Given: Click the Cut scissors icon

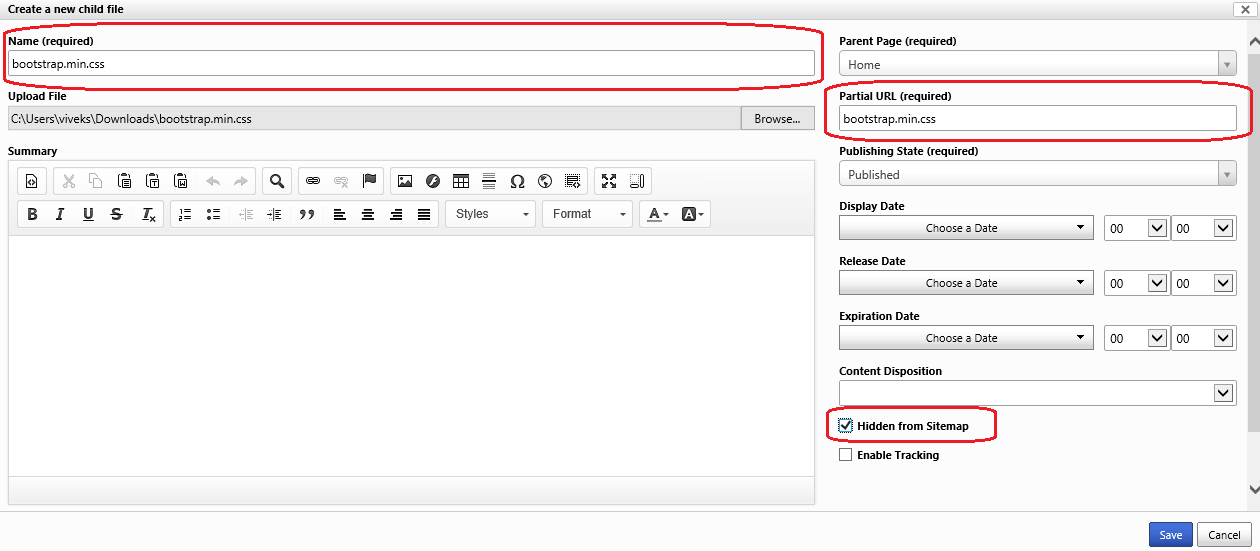Looking at the screenshot, I should (x=69, y=181).
